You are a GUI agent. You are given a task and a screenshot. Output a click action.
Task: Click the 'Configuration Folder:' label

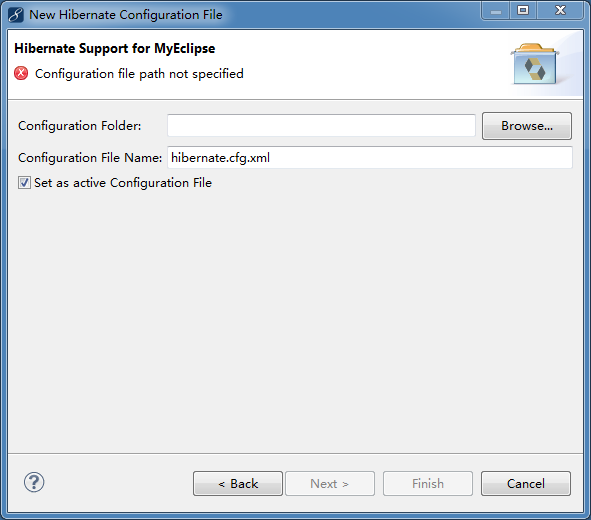[x=80, y=125]
